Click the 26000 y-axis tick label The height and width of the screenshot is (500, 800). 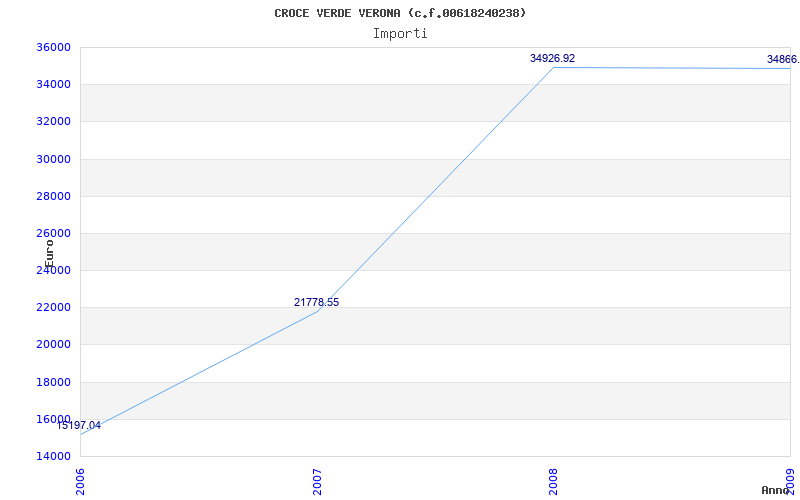[x=53, y=233]
